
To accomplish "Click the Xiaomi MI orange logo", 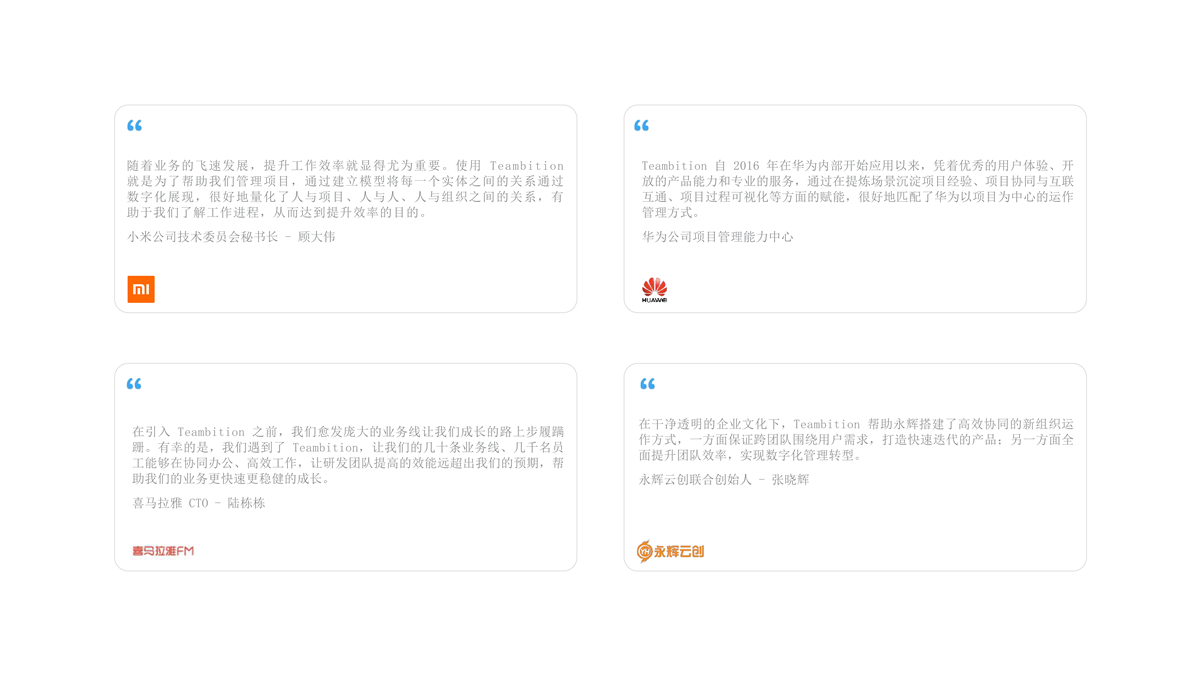I will (x=141, y=289).
